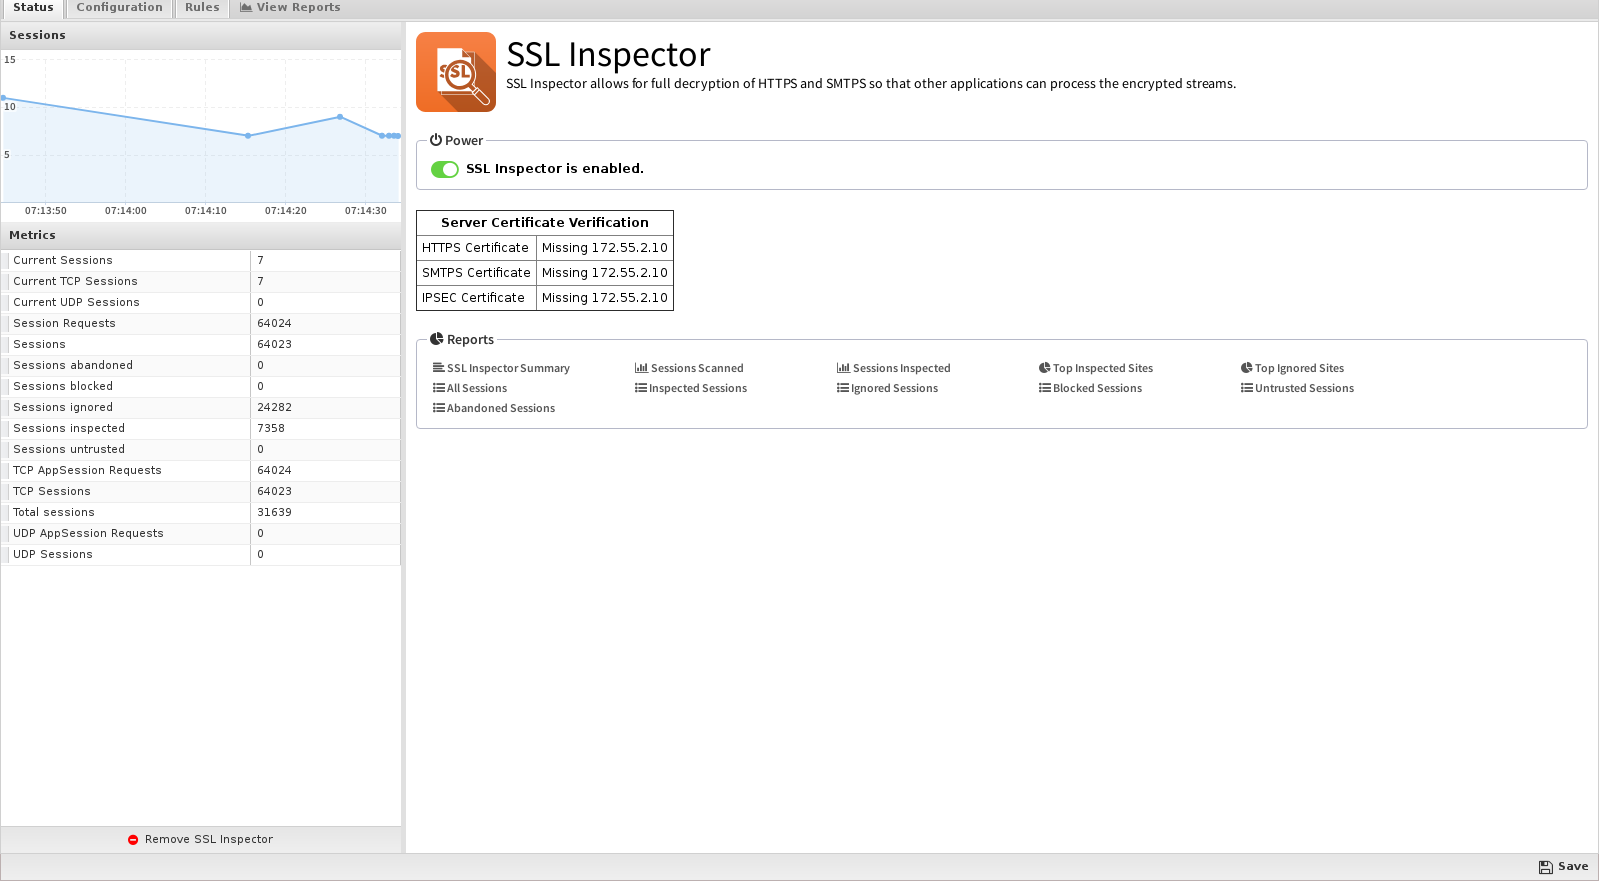Select the UDP Sessions metric row
This screenshot has width=1599, height=881.
click(201, 554)
